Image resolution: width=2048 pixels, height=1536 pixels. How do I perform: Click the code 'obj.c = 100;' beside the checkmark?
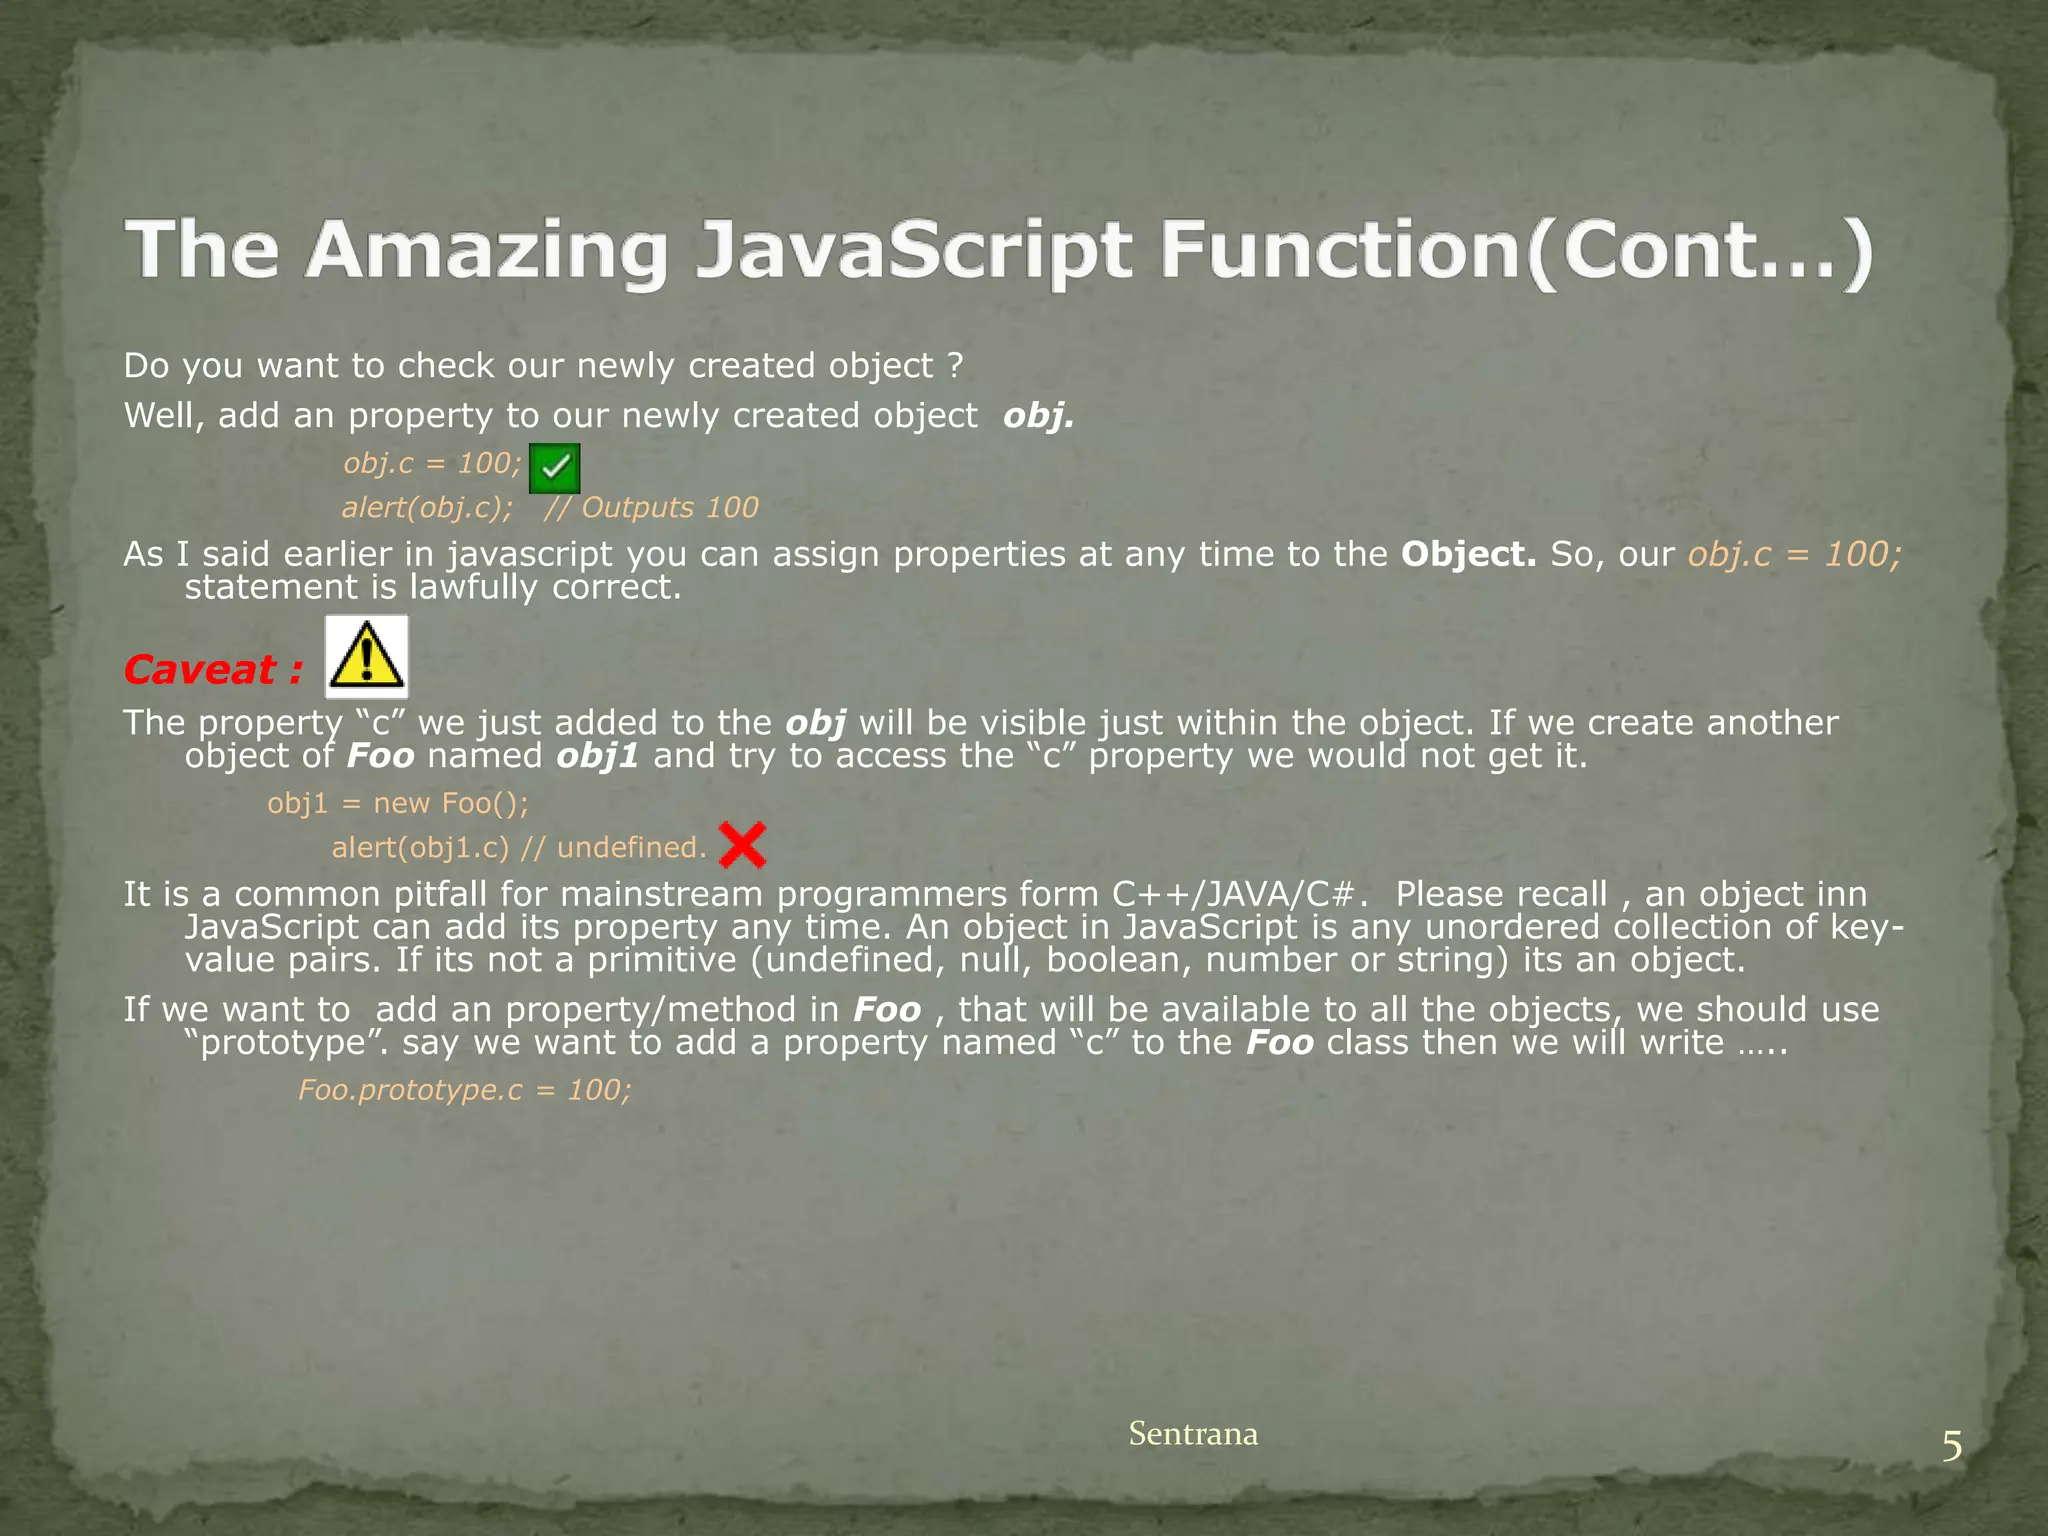click(433, 464)
